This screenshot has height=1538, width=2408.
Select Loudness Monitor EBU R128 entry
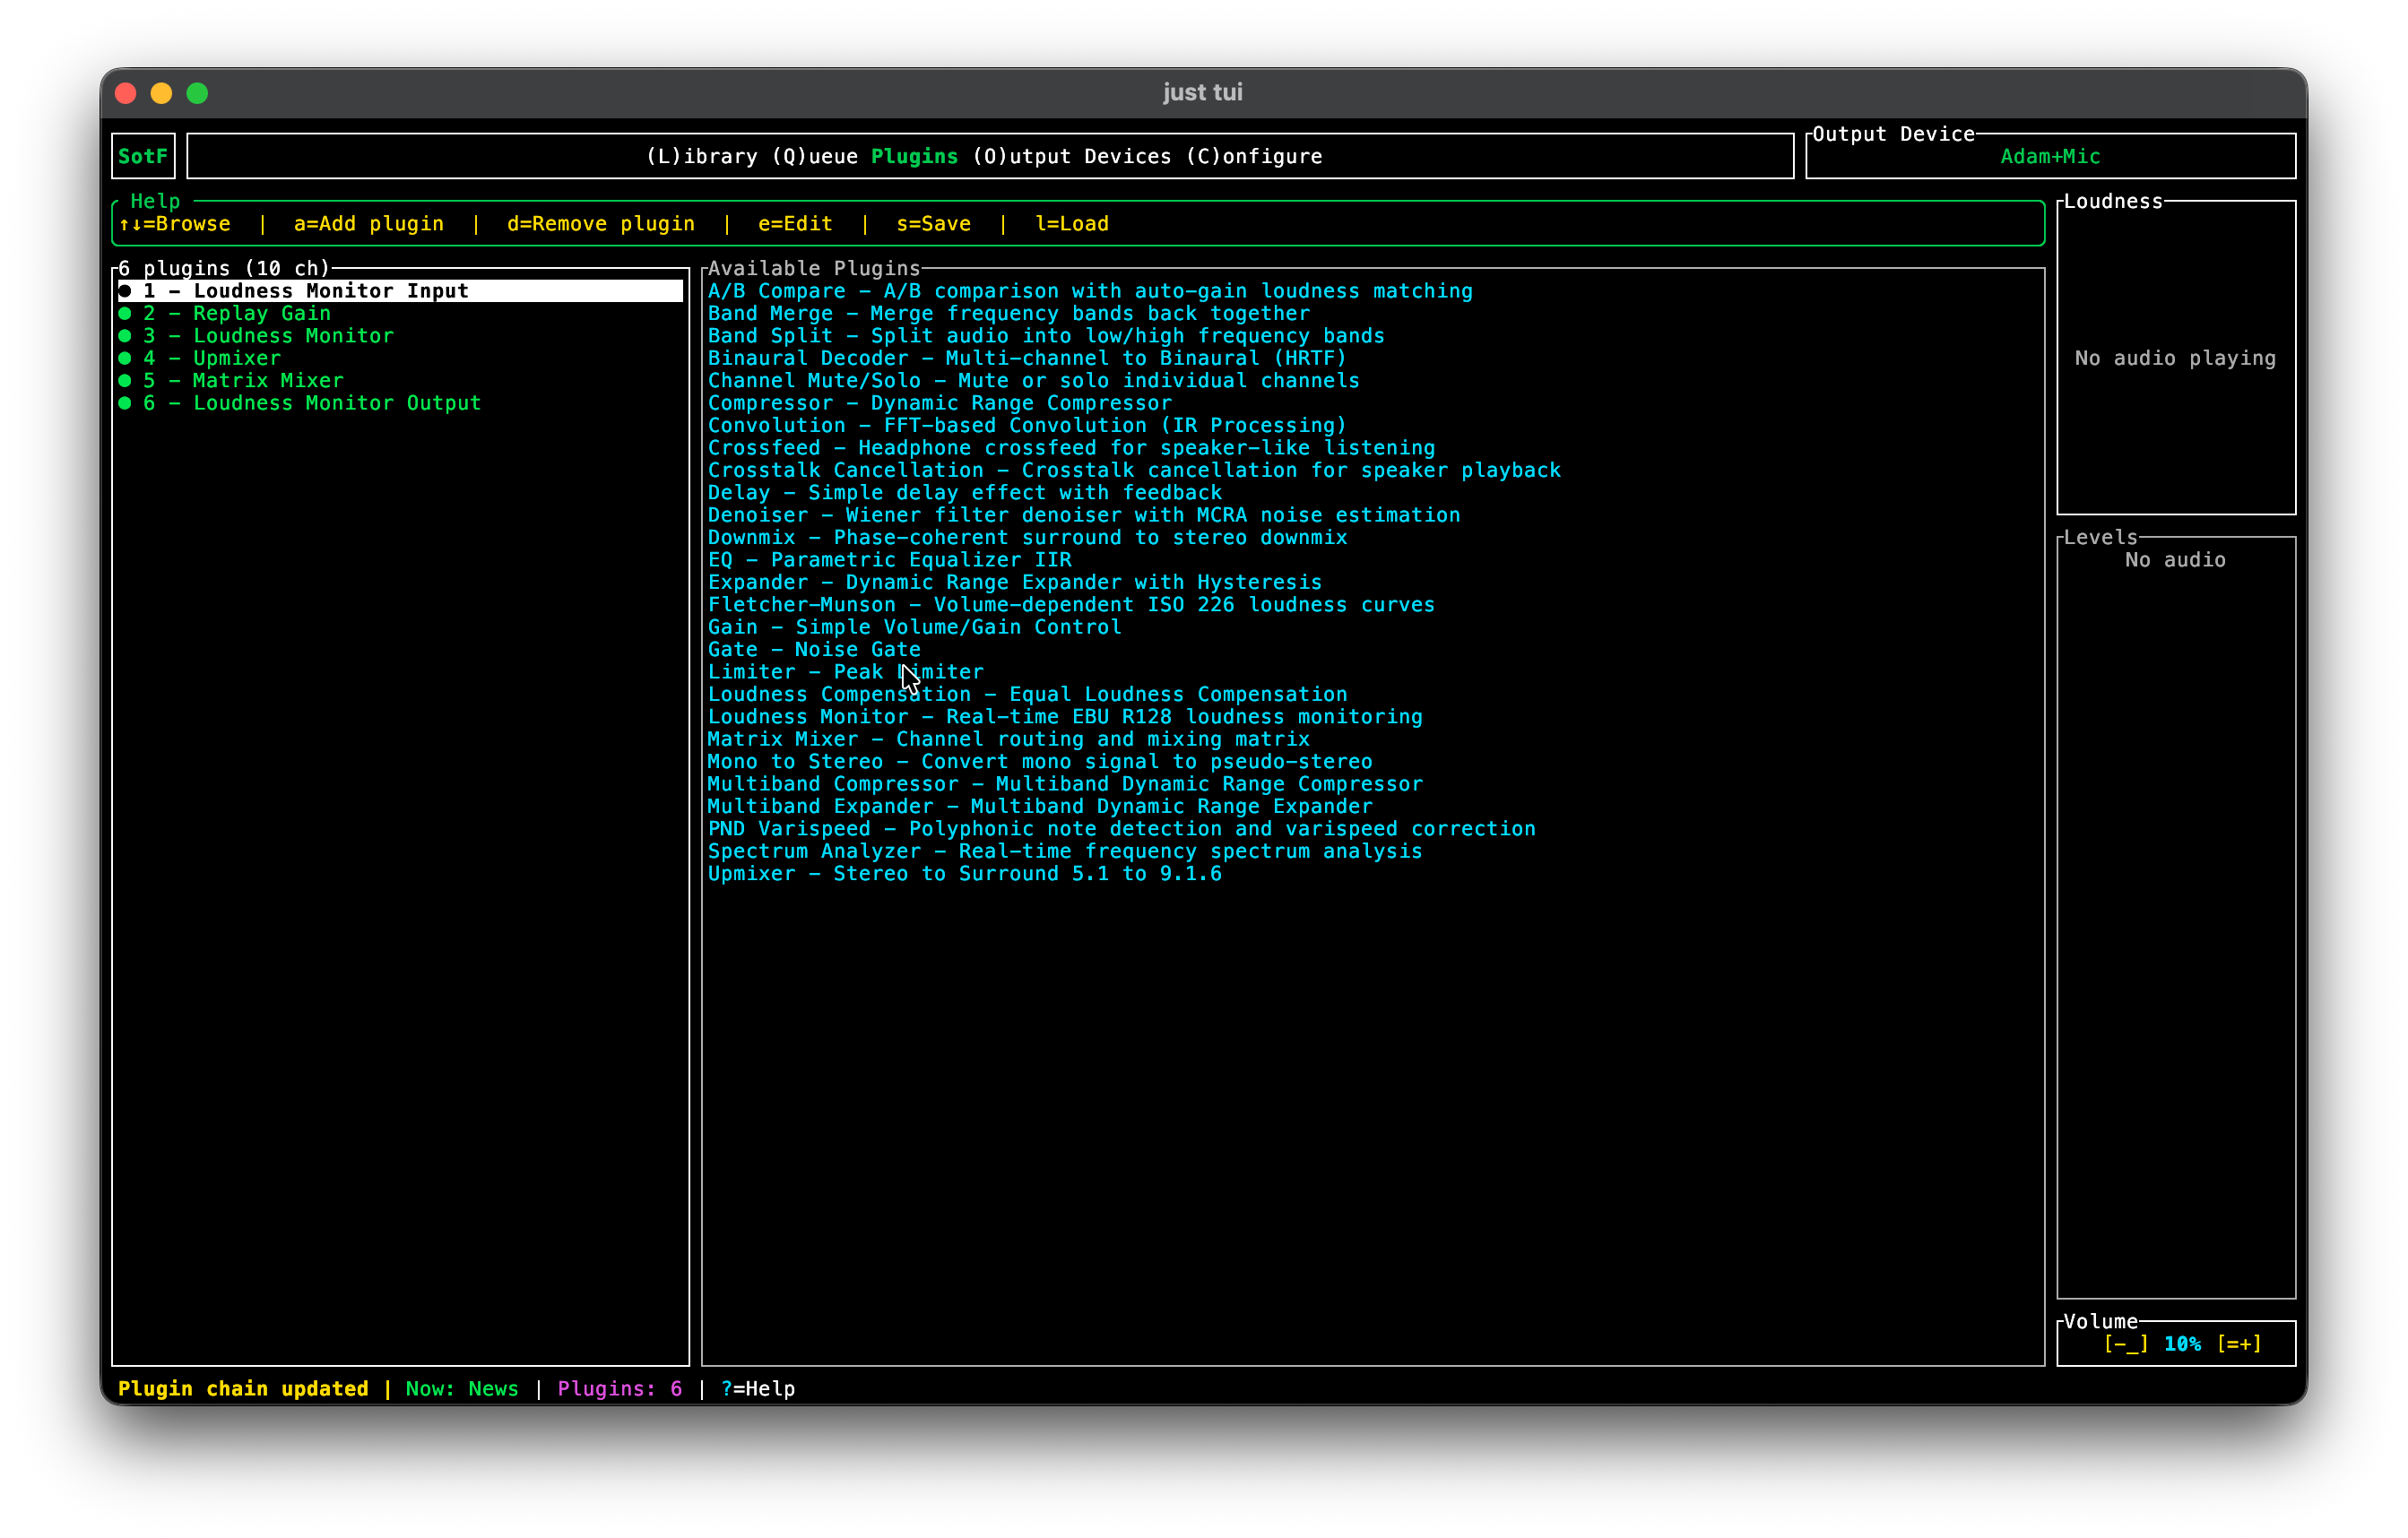pos(1065,717)
